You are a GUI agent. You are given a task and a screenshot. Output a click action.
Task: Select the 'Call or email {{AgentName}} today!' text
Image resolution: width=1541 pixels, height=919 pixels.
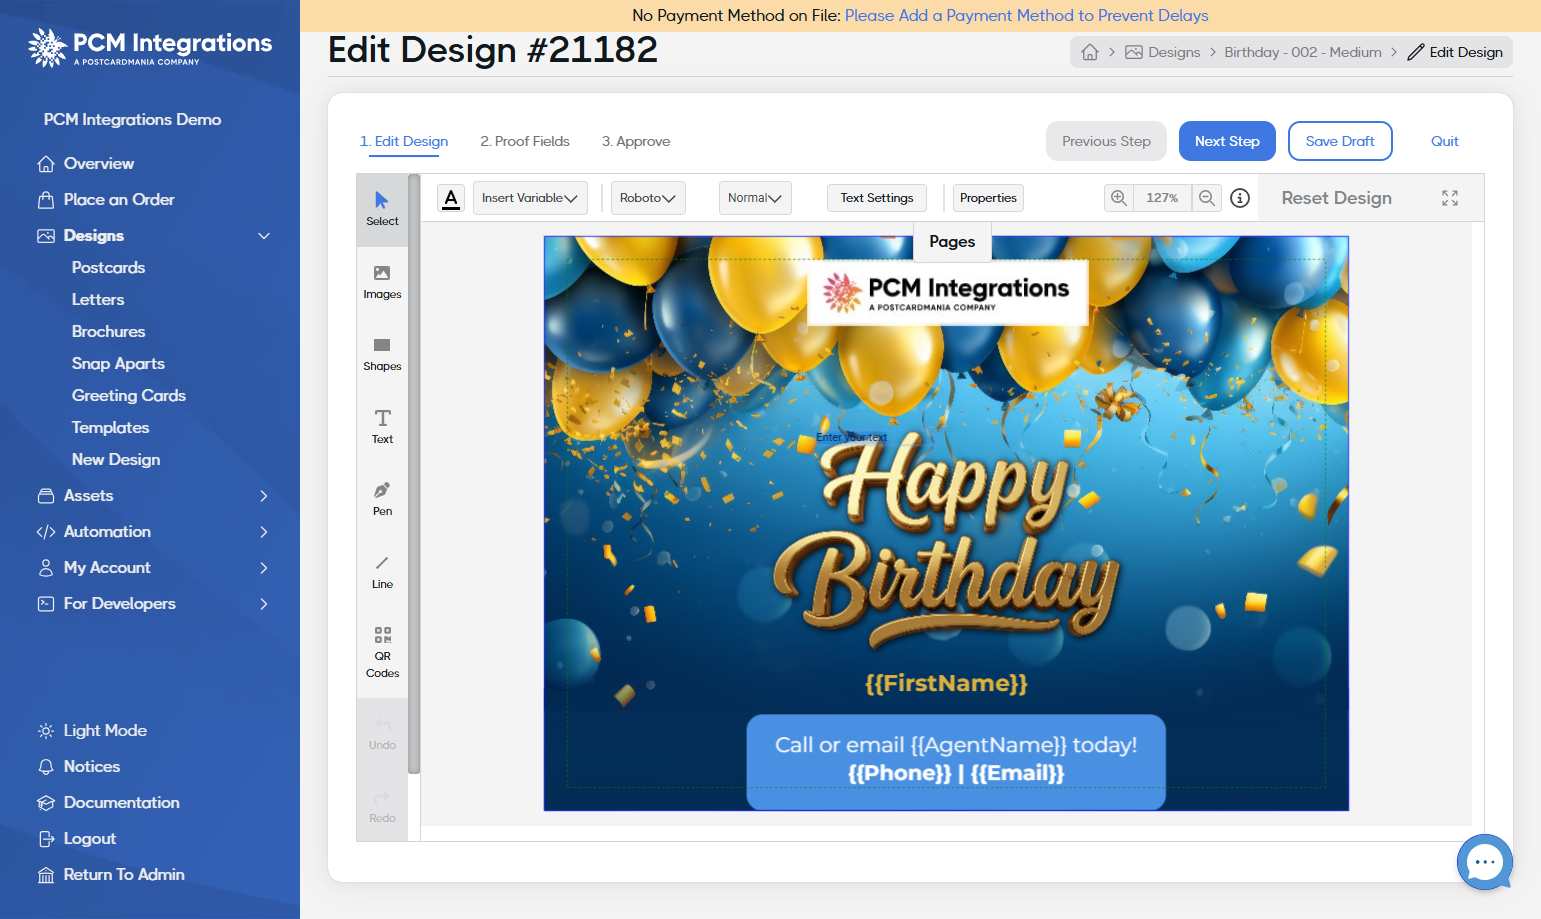coord(956,744)
